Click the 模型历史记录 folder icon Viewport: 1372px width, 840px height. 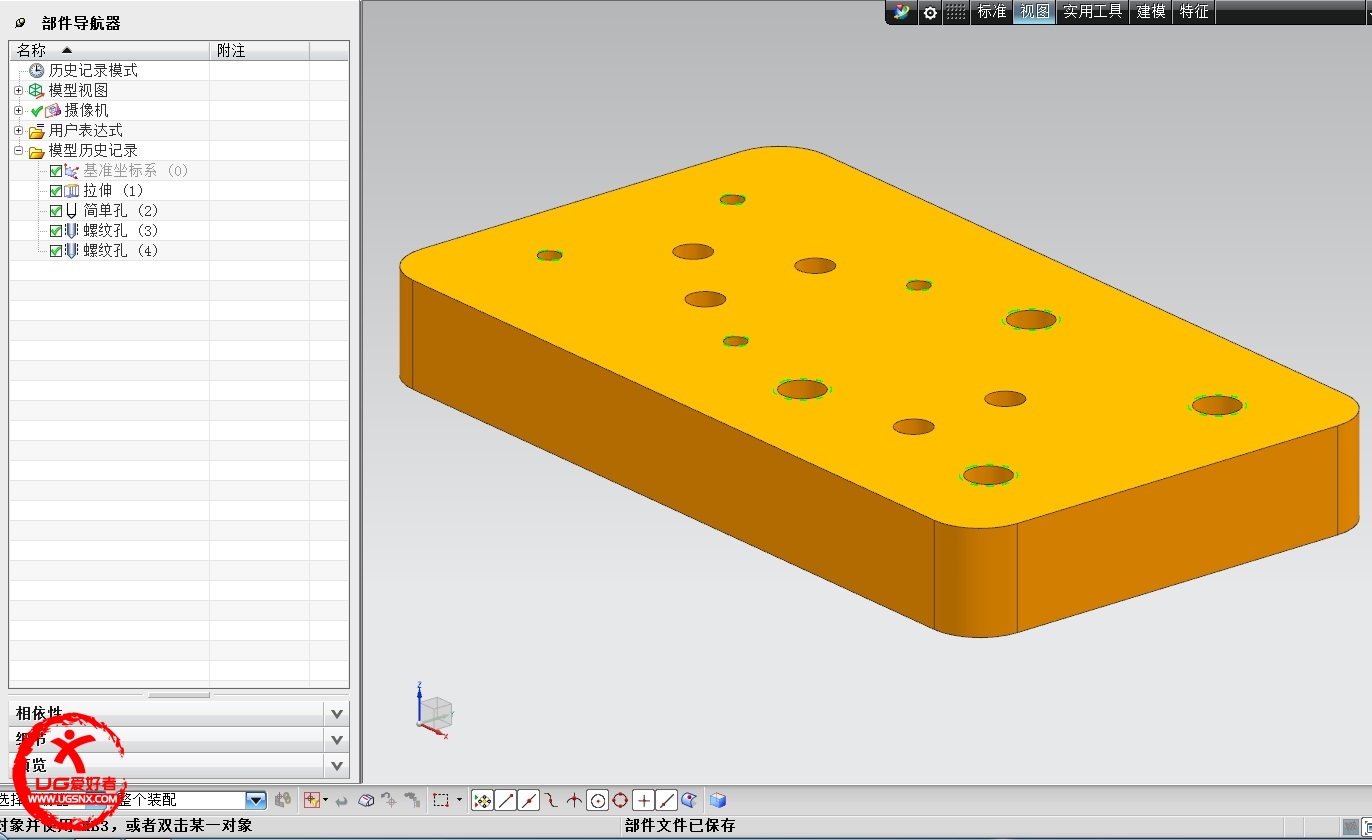(x=37, y=151)
